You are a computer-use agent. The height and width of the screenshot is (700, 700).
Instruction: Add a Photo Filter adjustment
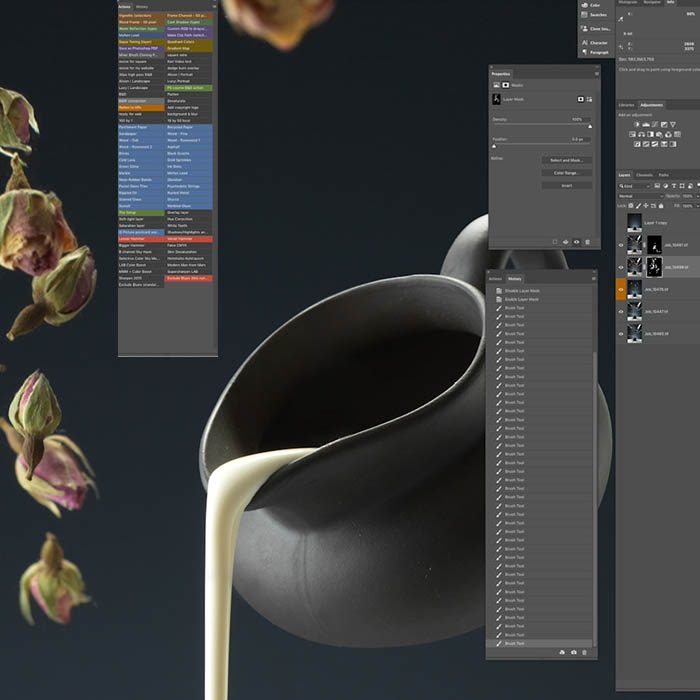659,134
